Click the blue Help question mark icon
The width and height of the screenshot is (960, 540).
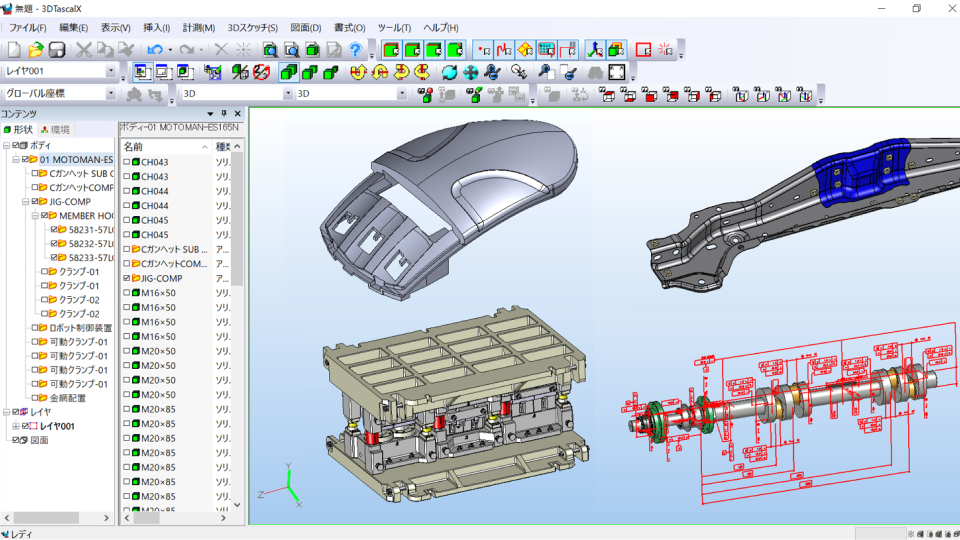point(355,49)
